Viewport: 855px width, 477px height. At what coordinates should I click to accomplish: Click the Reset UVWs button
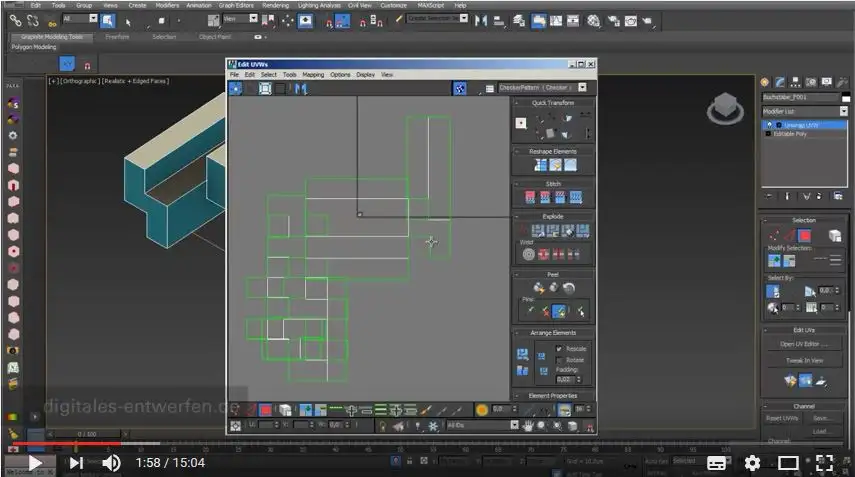[782, 418]
